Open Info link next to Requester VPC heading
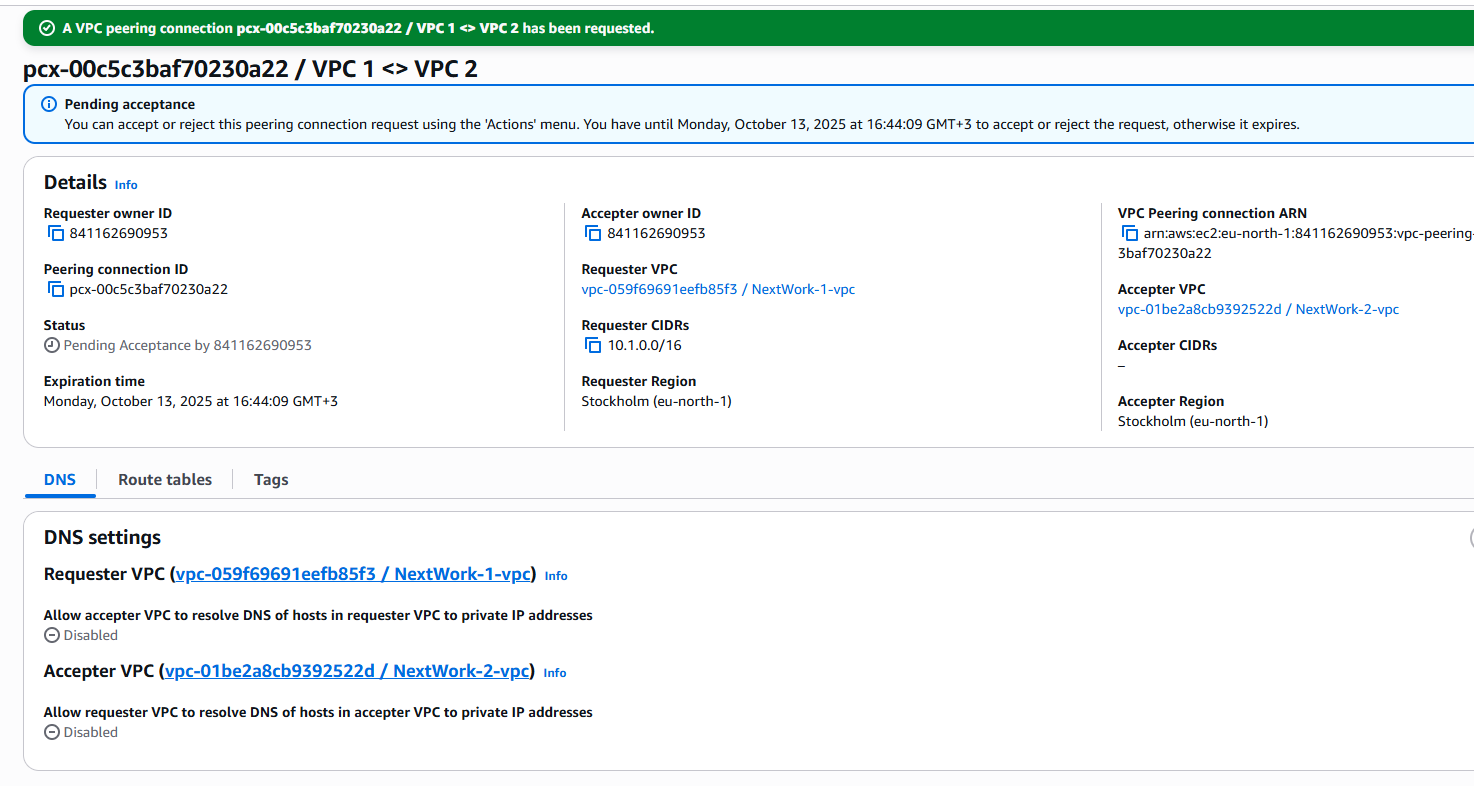This screenshot has height=786, width=1474. click(x=556, y=576)
